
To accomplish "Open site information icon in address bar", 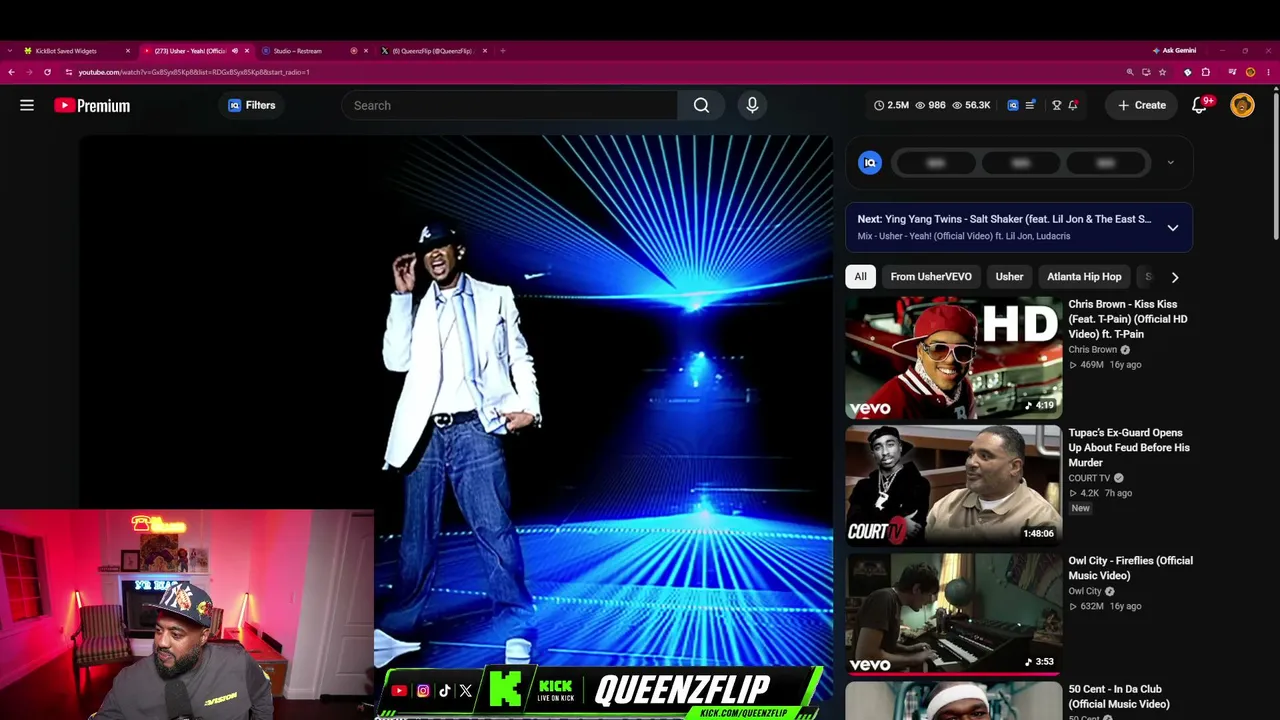I will [x=69, y=72].
